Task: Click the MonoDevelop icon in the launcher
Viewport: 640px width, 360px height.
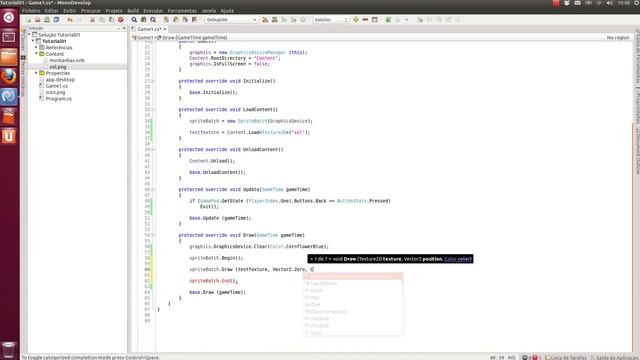Action: click(x=9, y=96)
